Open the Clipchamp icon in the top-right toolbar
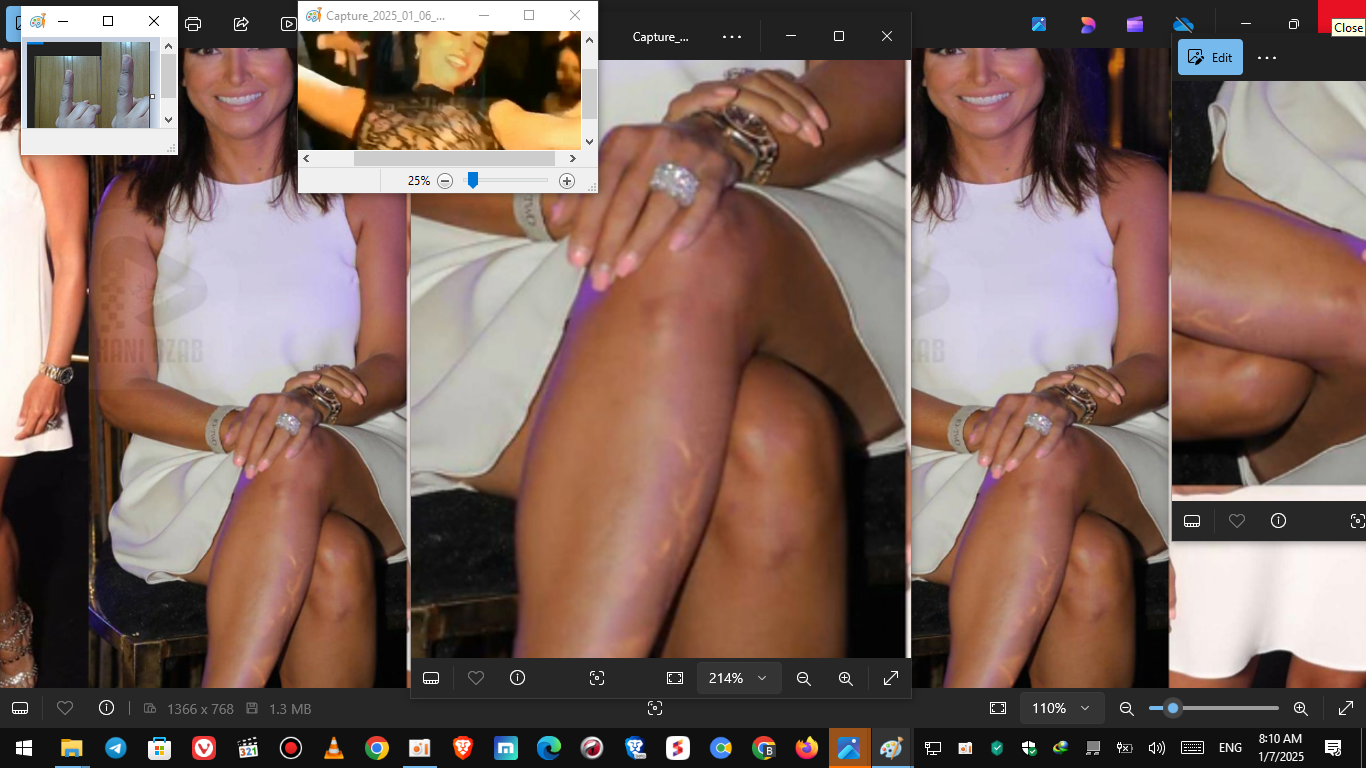Viewport: 1366px width, 768px height. (x=1135, y=24)
